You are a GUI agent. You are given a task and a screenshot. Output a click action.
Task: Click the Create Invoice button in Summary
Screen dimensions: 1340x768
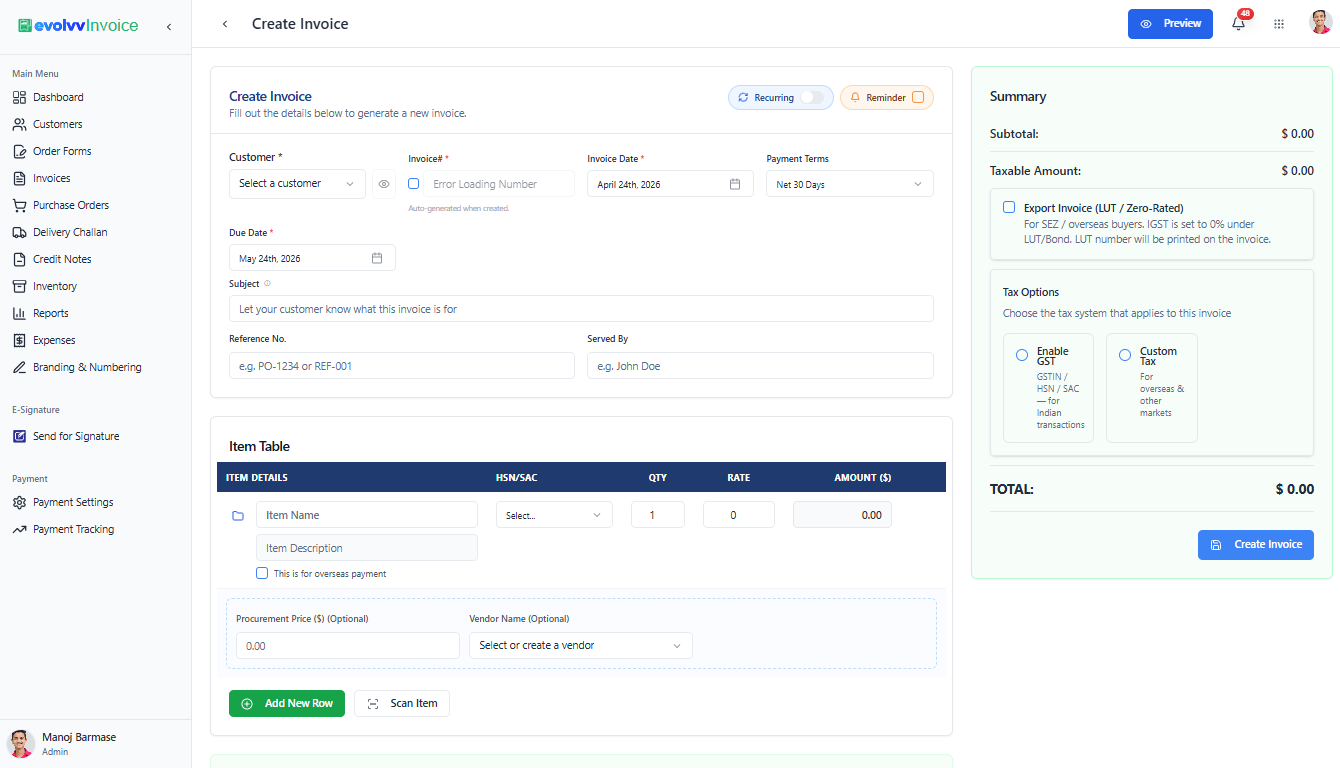pyautogui.click(x=1256, y=545)
